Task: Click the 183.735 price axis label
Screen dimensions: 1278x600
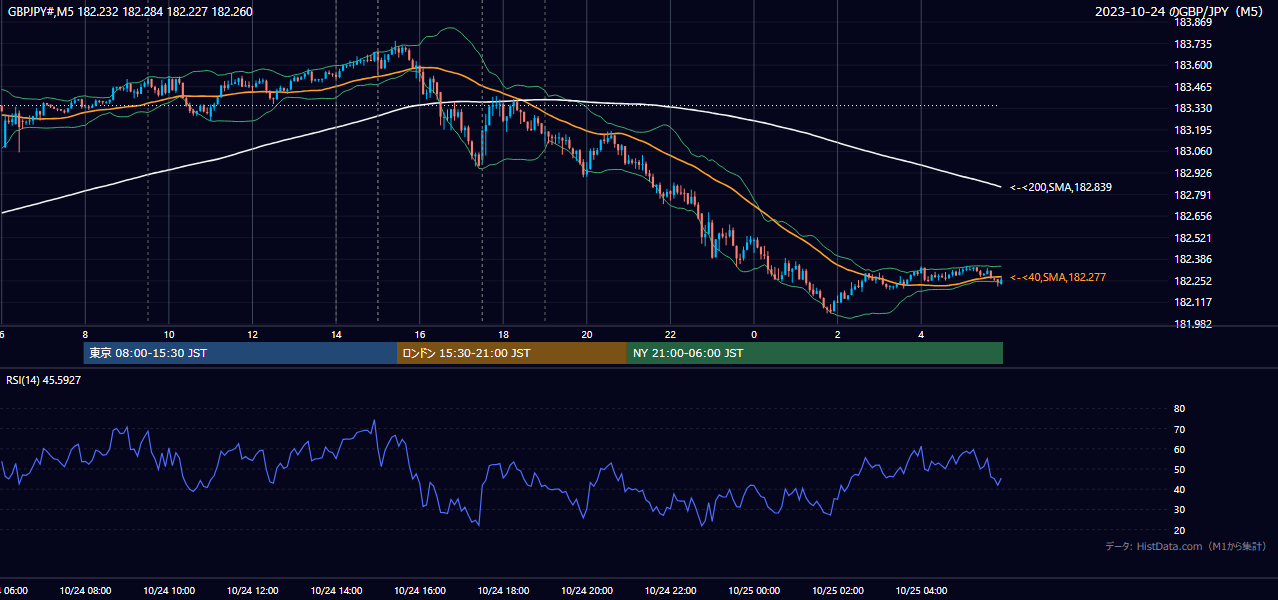Action: click(x=1192, y=44)
